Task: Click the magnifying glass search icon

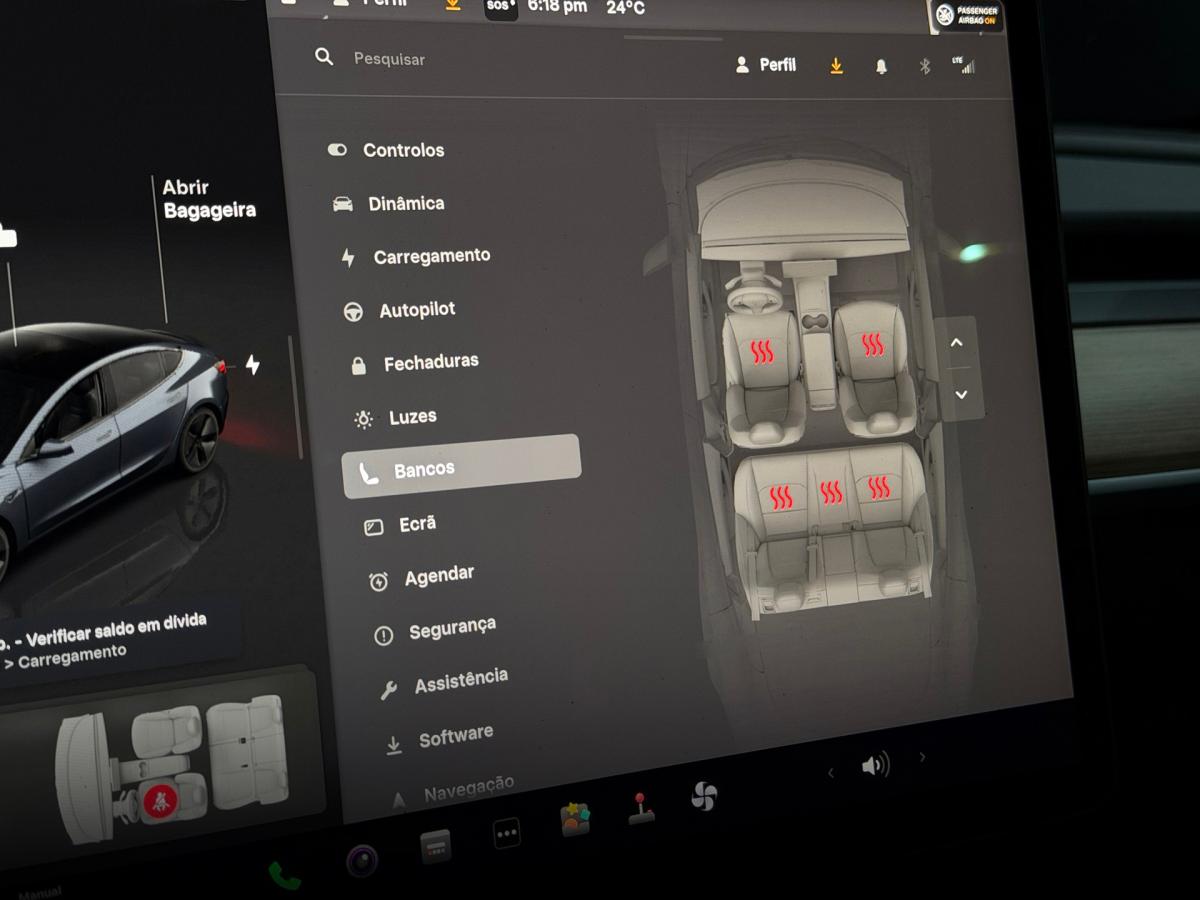Action: 324,57
